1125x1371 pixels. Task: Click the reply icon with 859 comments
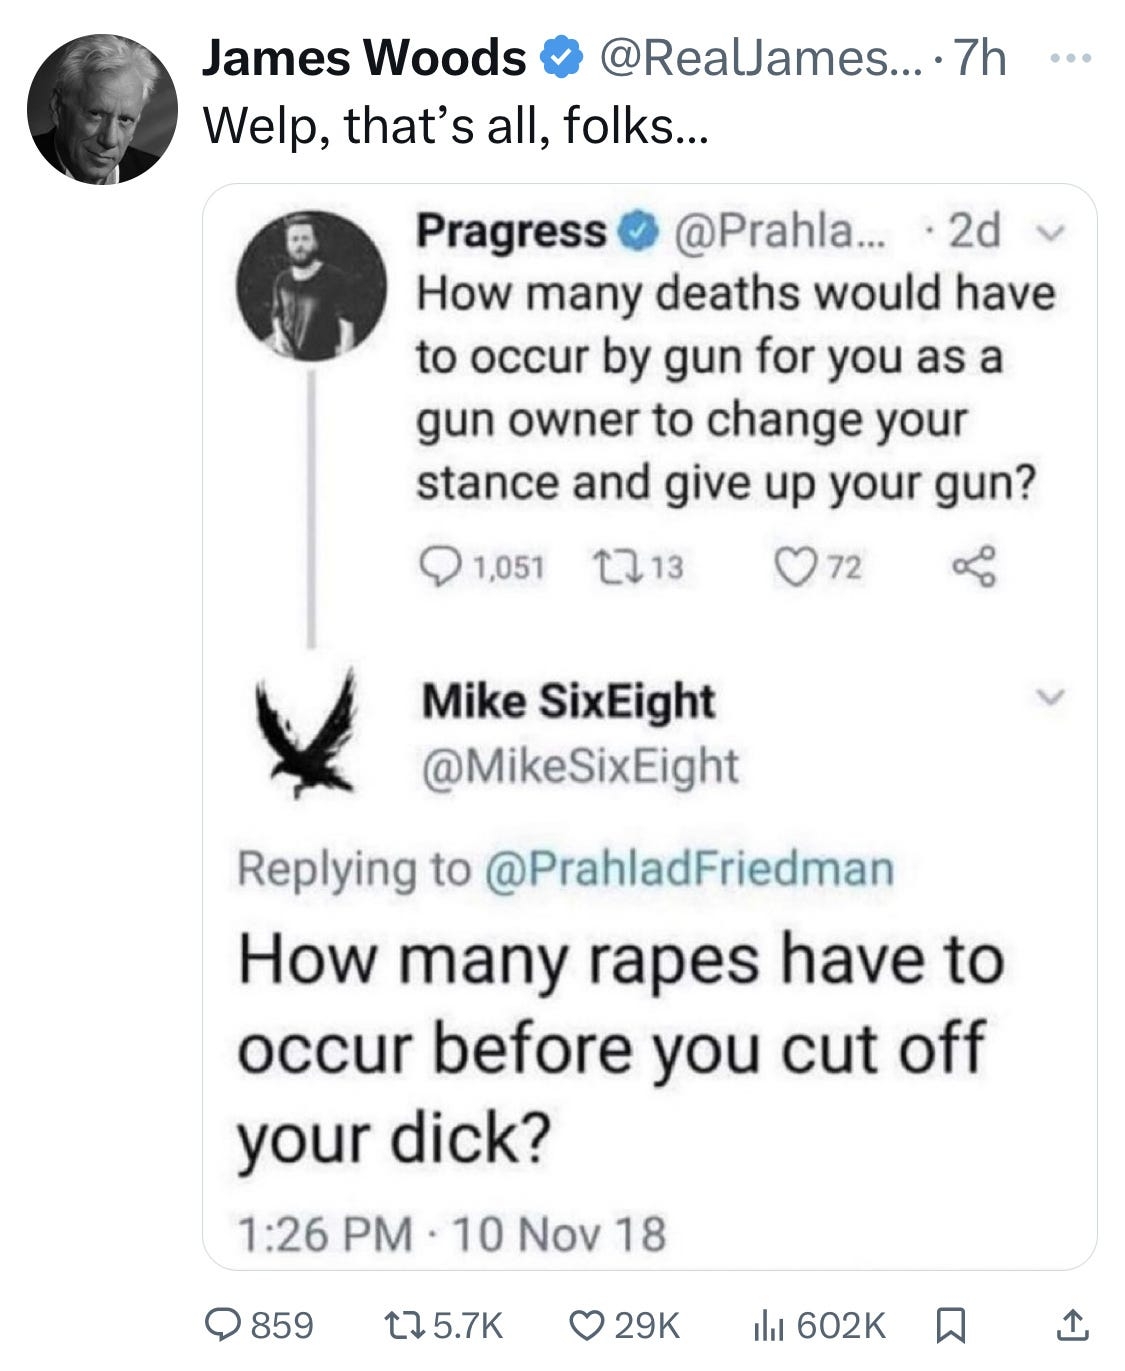(223, 1325)
